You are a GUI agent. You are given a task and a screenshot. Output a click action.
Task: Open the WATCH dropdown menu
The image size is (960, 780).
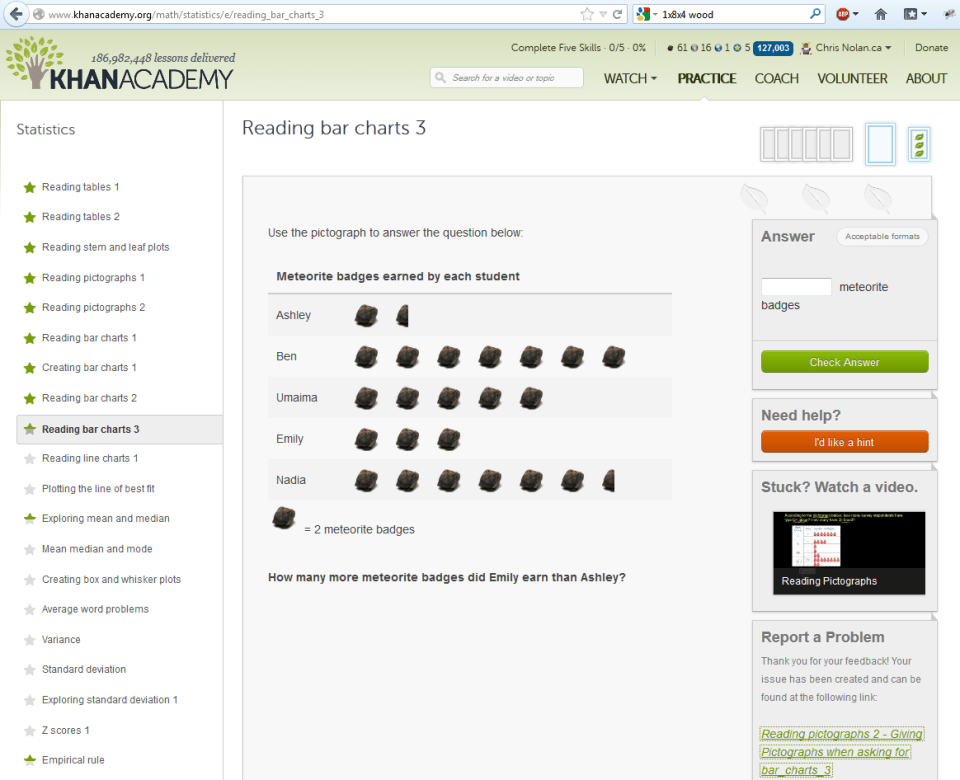pyautogui.click(x=630, y=78)
